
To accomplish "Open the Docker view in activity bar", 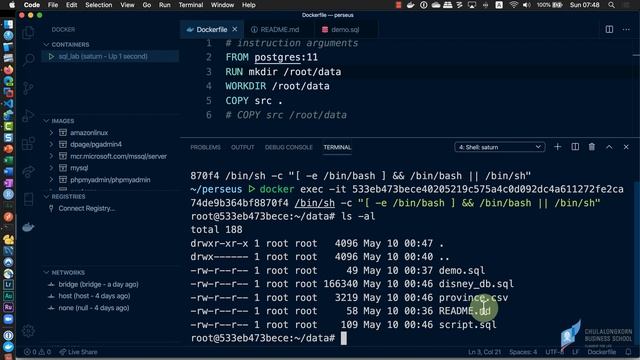I will click(28, 227).
